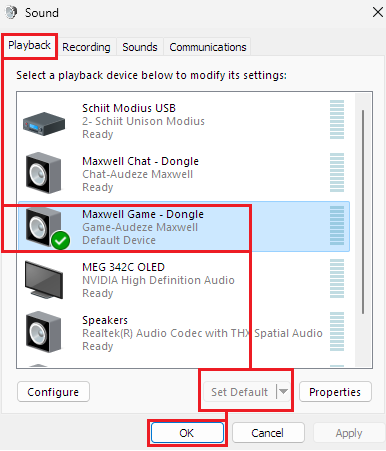Select the "Speakers" device name
386x451 pixels.
(x=105, y=320)
